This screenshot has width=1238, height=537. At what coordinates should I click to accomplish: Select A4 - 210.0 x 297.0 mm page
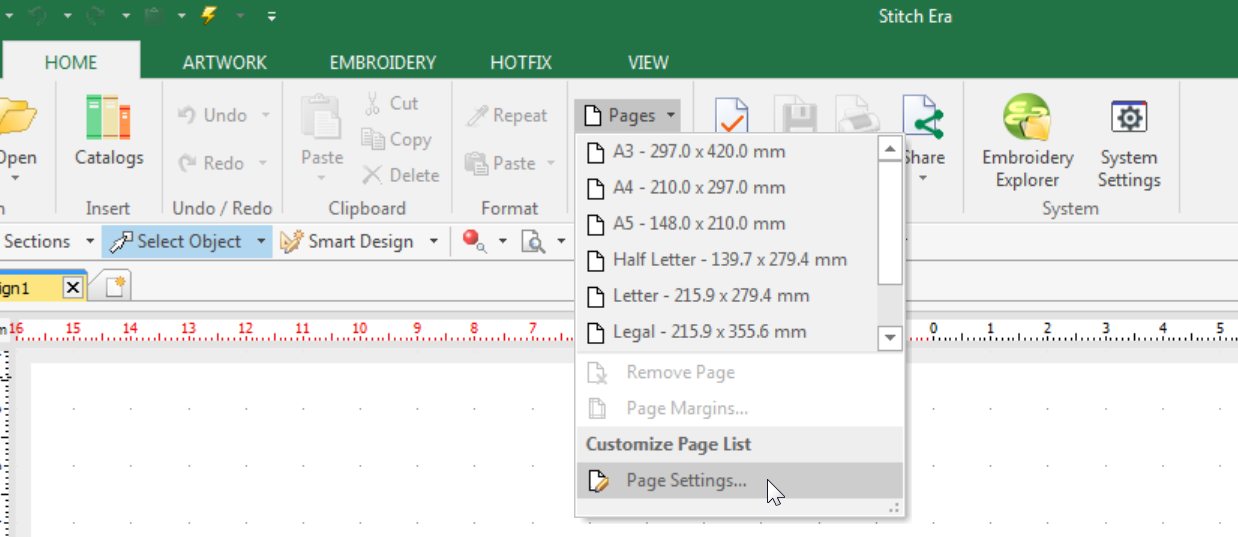pos(698,187)
